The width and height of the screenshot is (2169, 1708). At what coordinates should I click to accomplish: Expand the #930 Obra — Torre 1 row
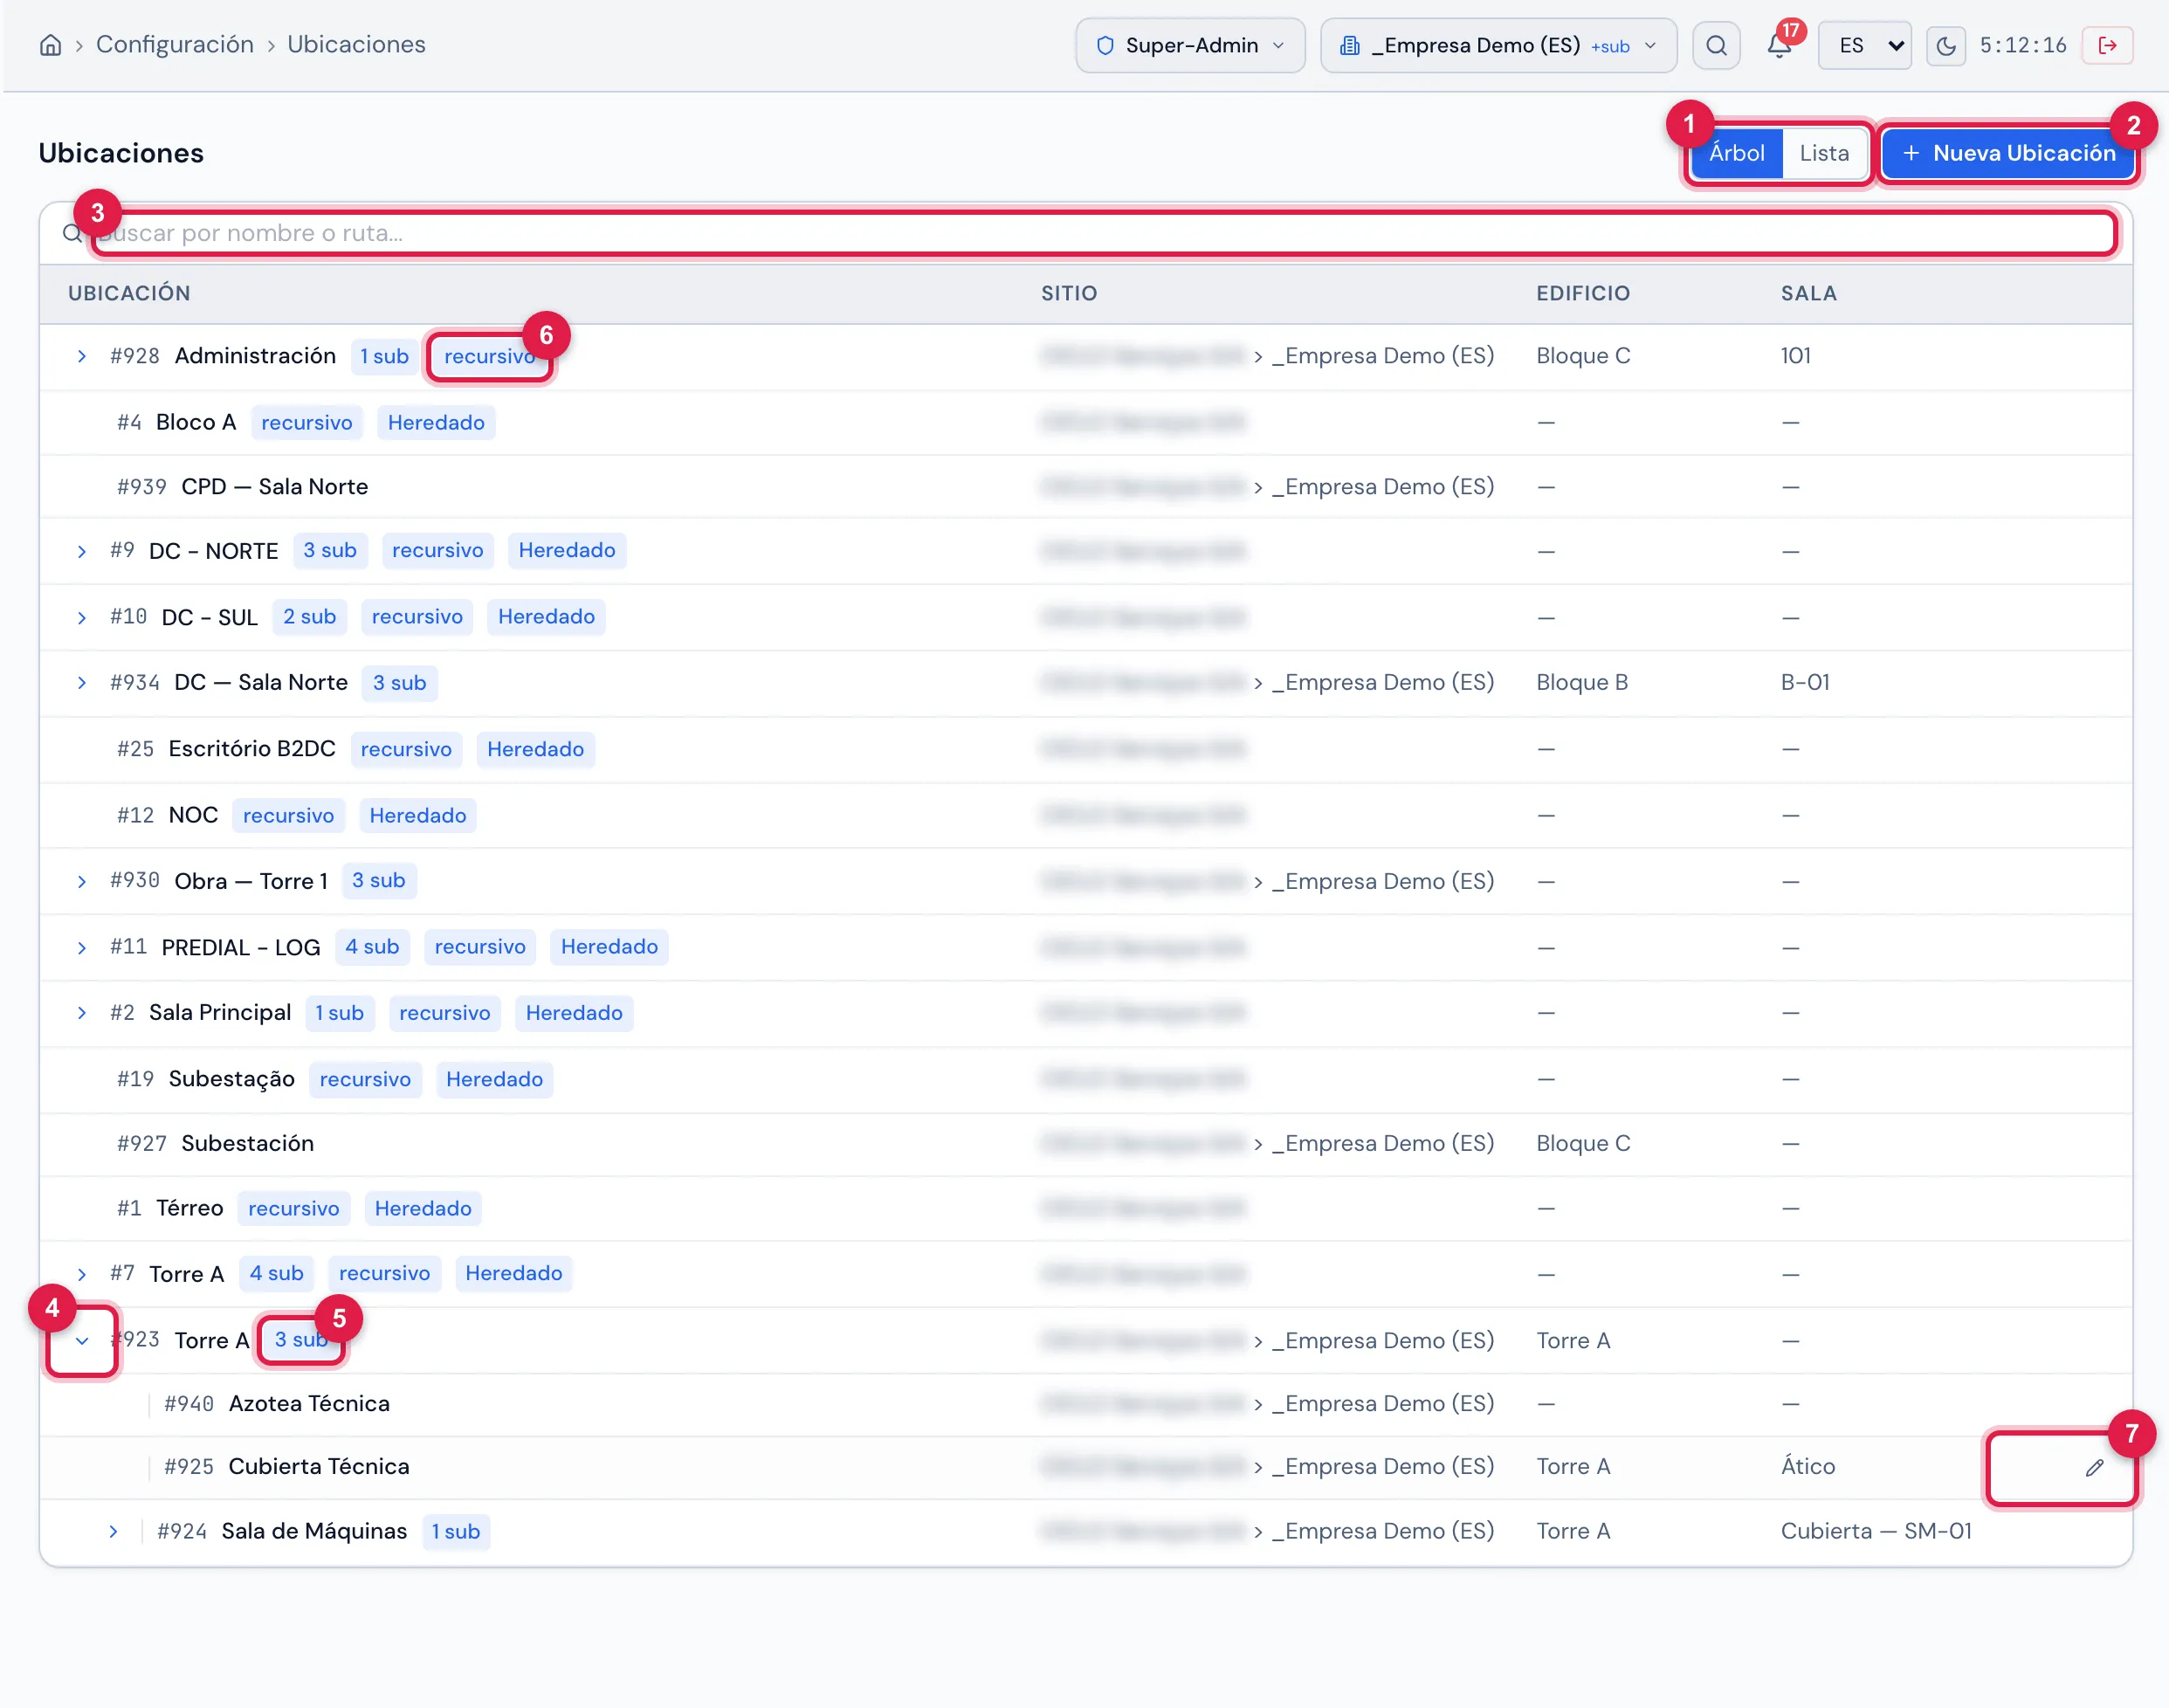82,881
